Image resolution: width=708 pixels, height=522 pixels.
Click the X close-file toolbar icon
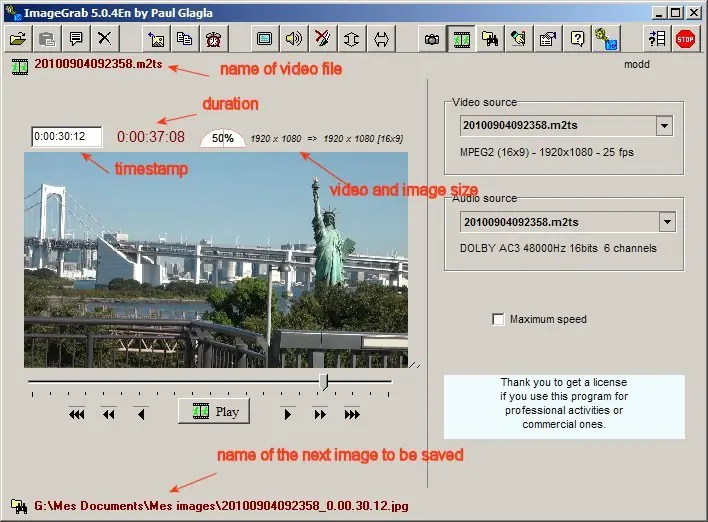click(x=104, y=39)
